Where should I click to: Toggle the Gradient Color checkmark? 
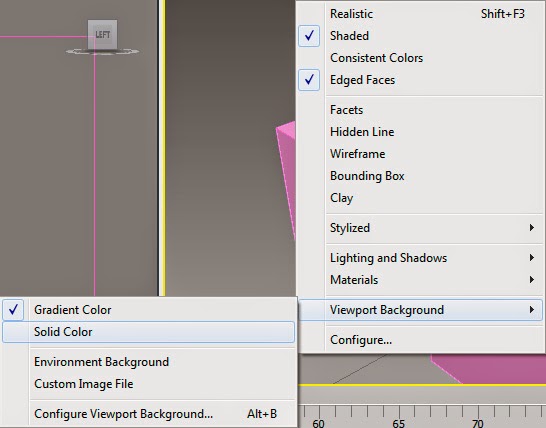click(13, 310)
